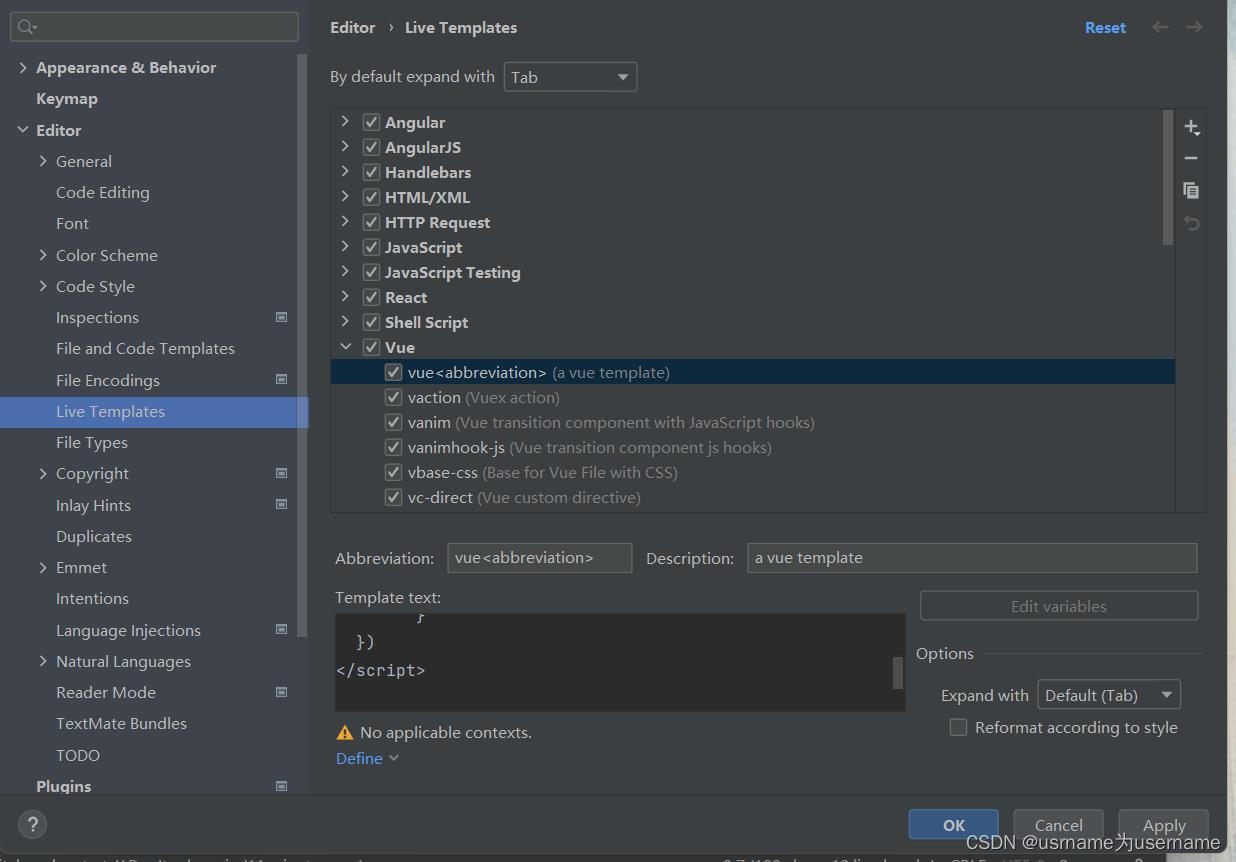1236x862 pixels.
Task: Duplicate the selected live template
Action: (1191, 190)
